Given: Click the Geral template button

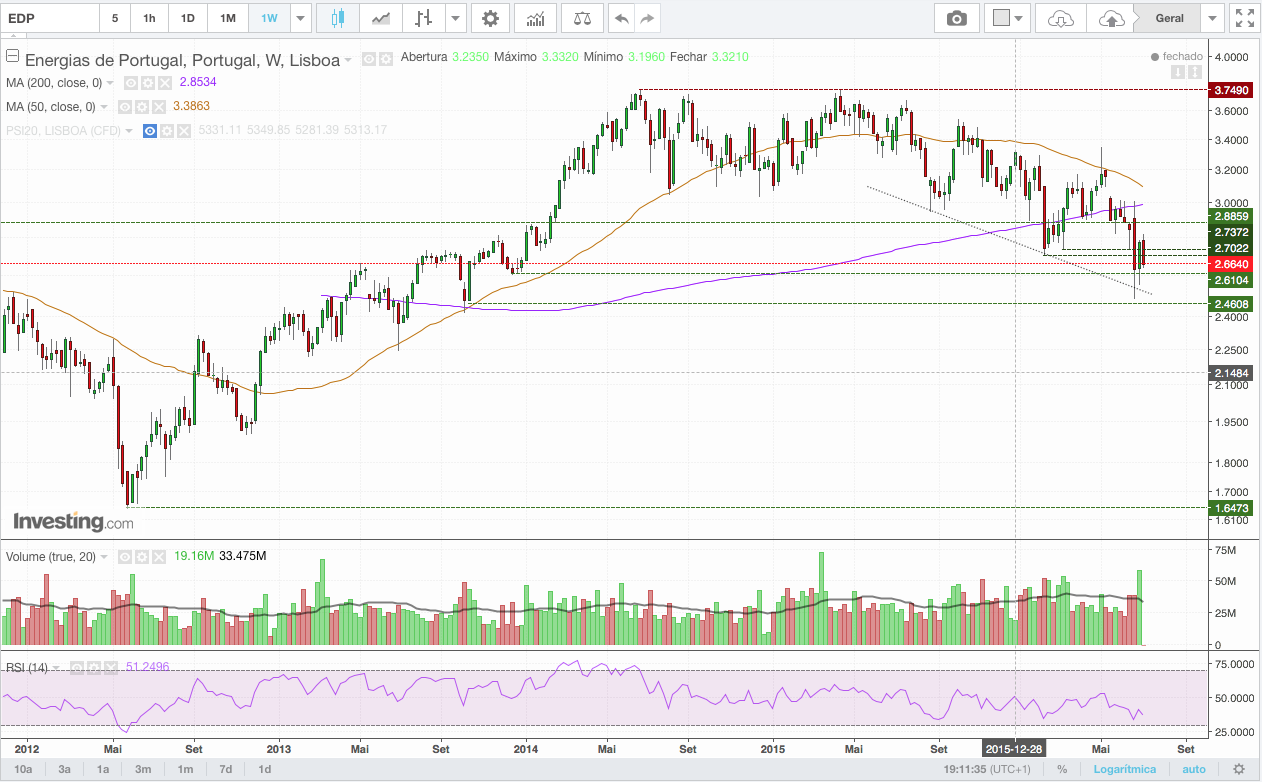Looking at the screenshot, I should point(1169,18).
